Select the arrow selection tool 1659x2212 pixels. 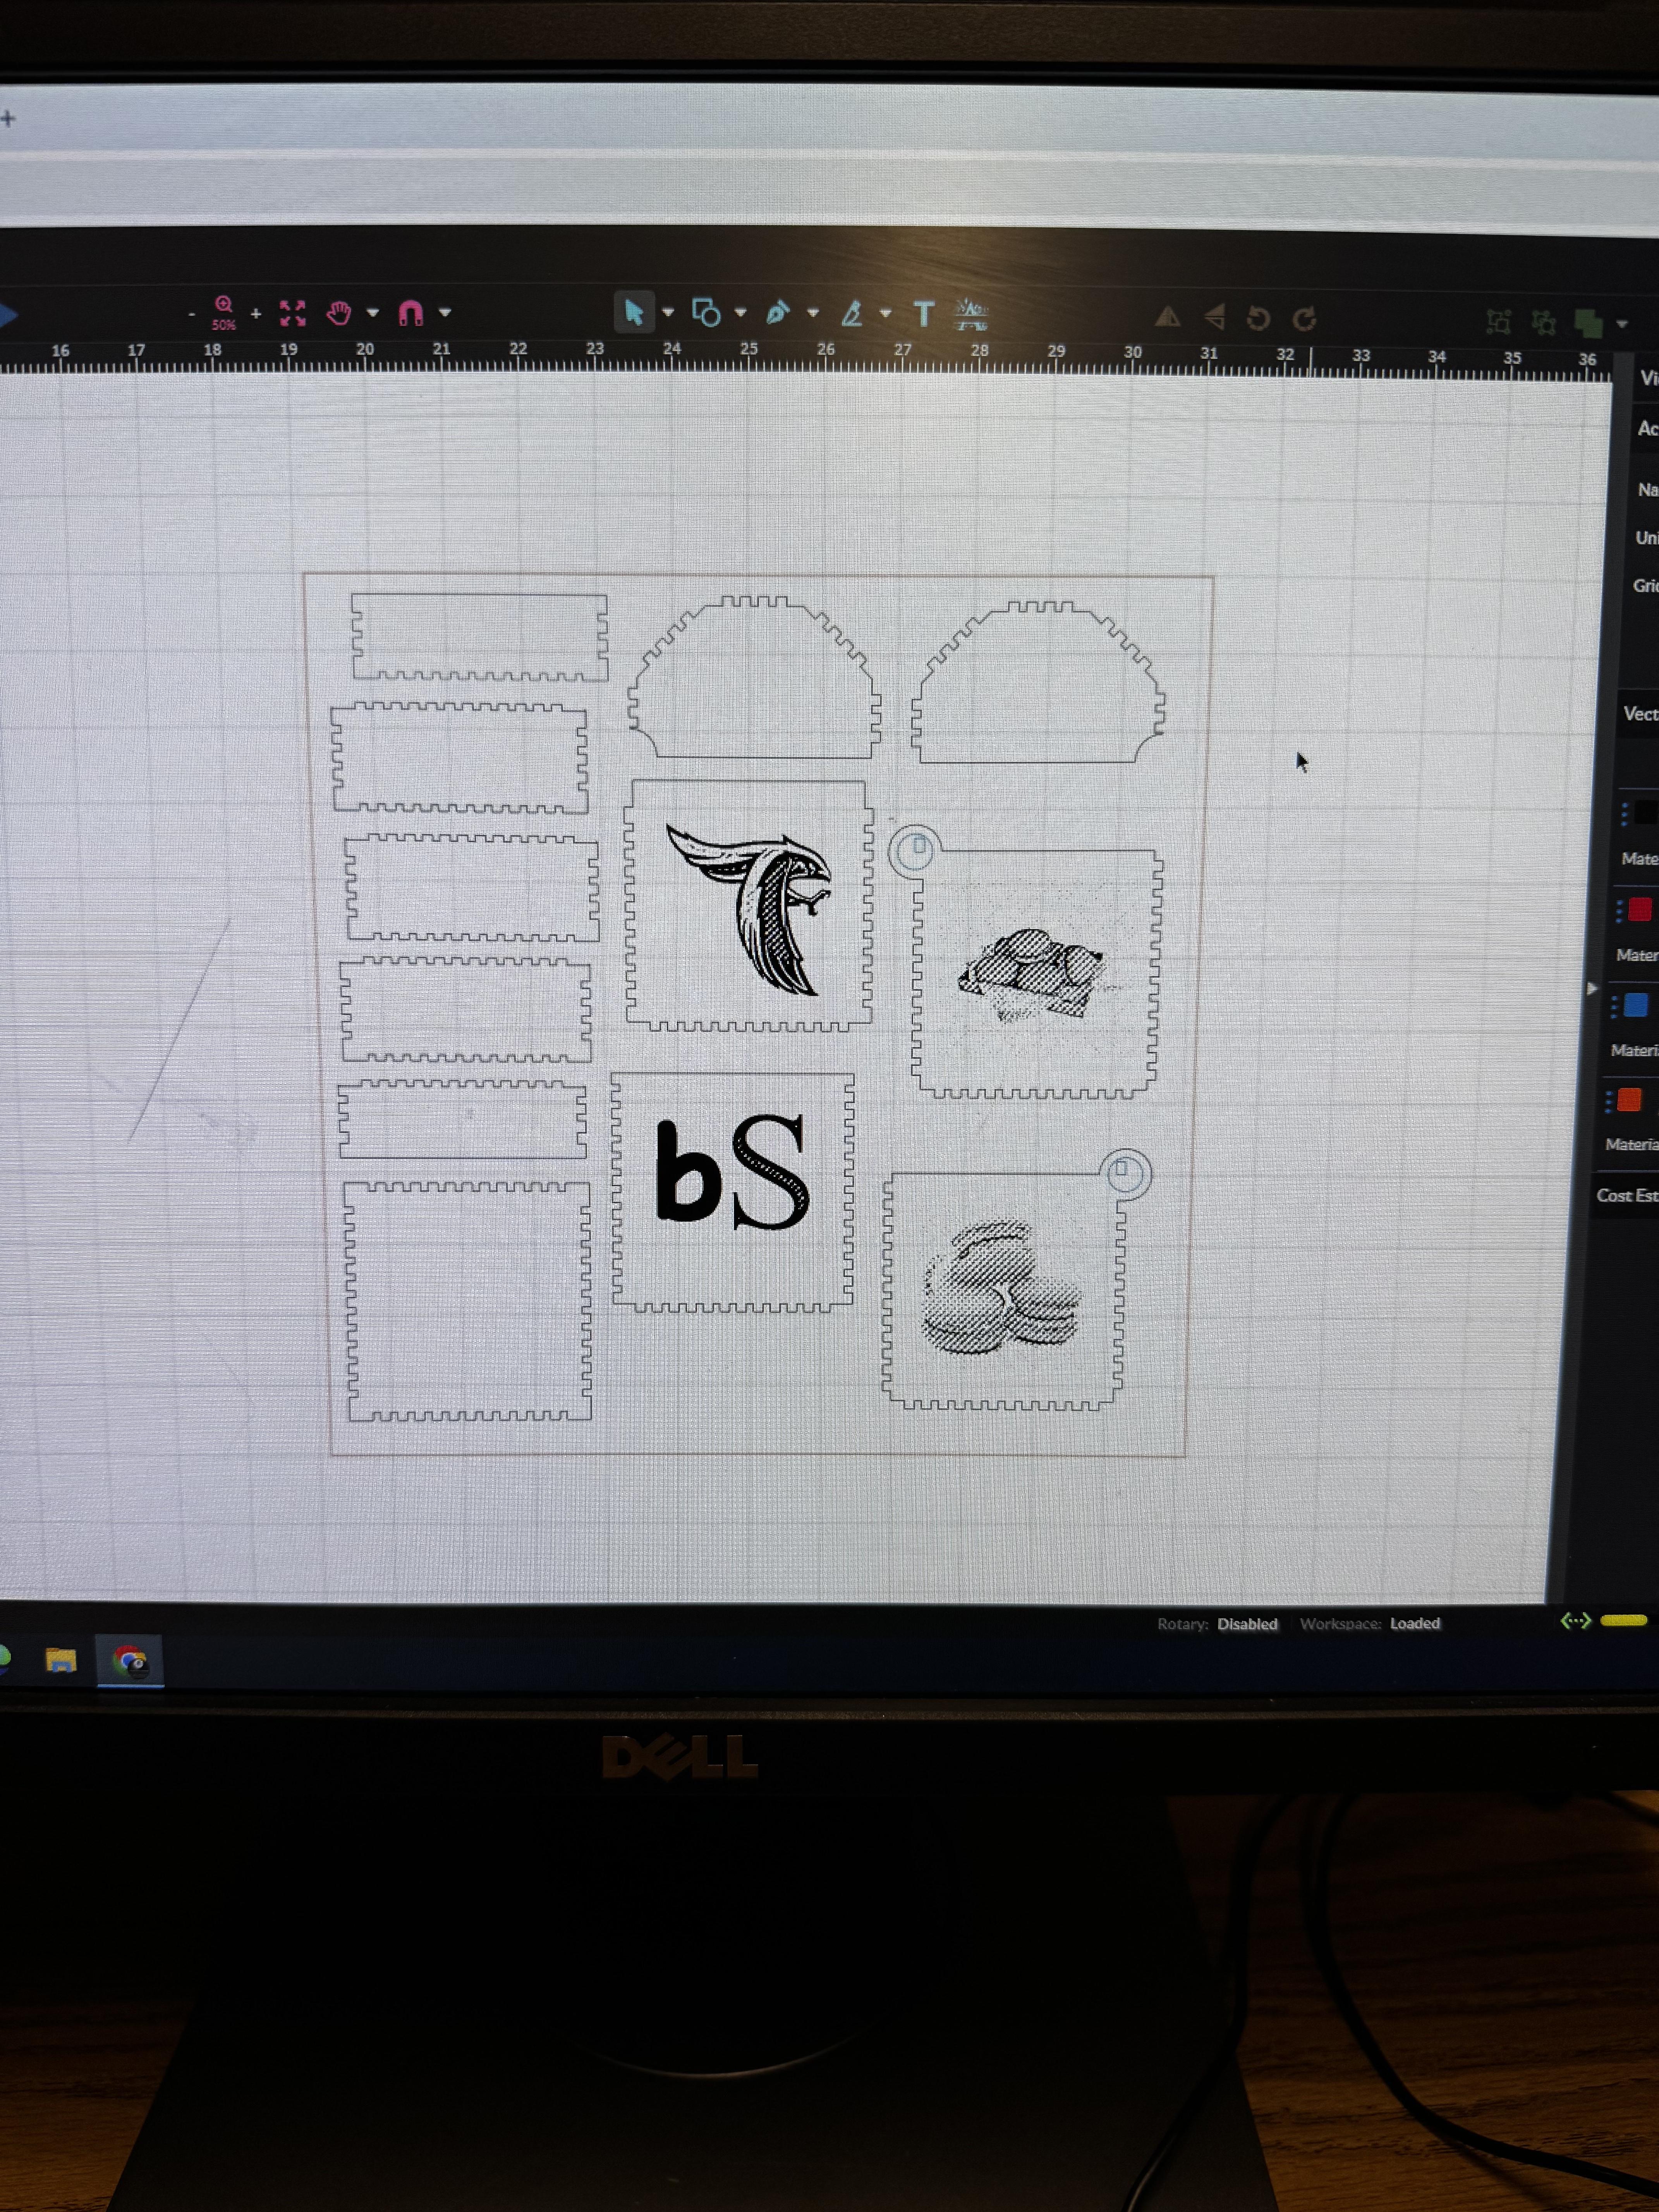pos(634,312)
